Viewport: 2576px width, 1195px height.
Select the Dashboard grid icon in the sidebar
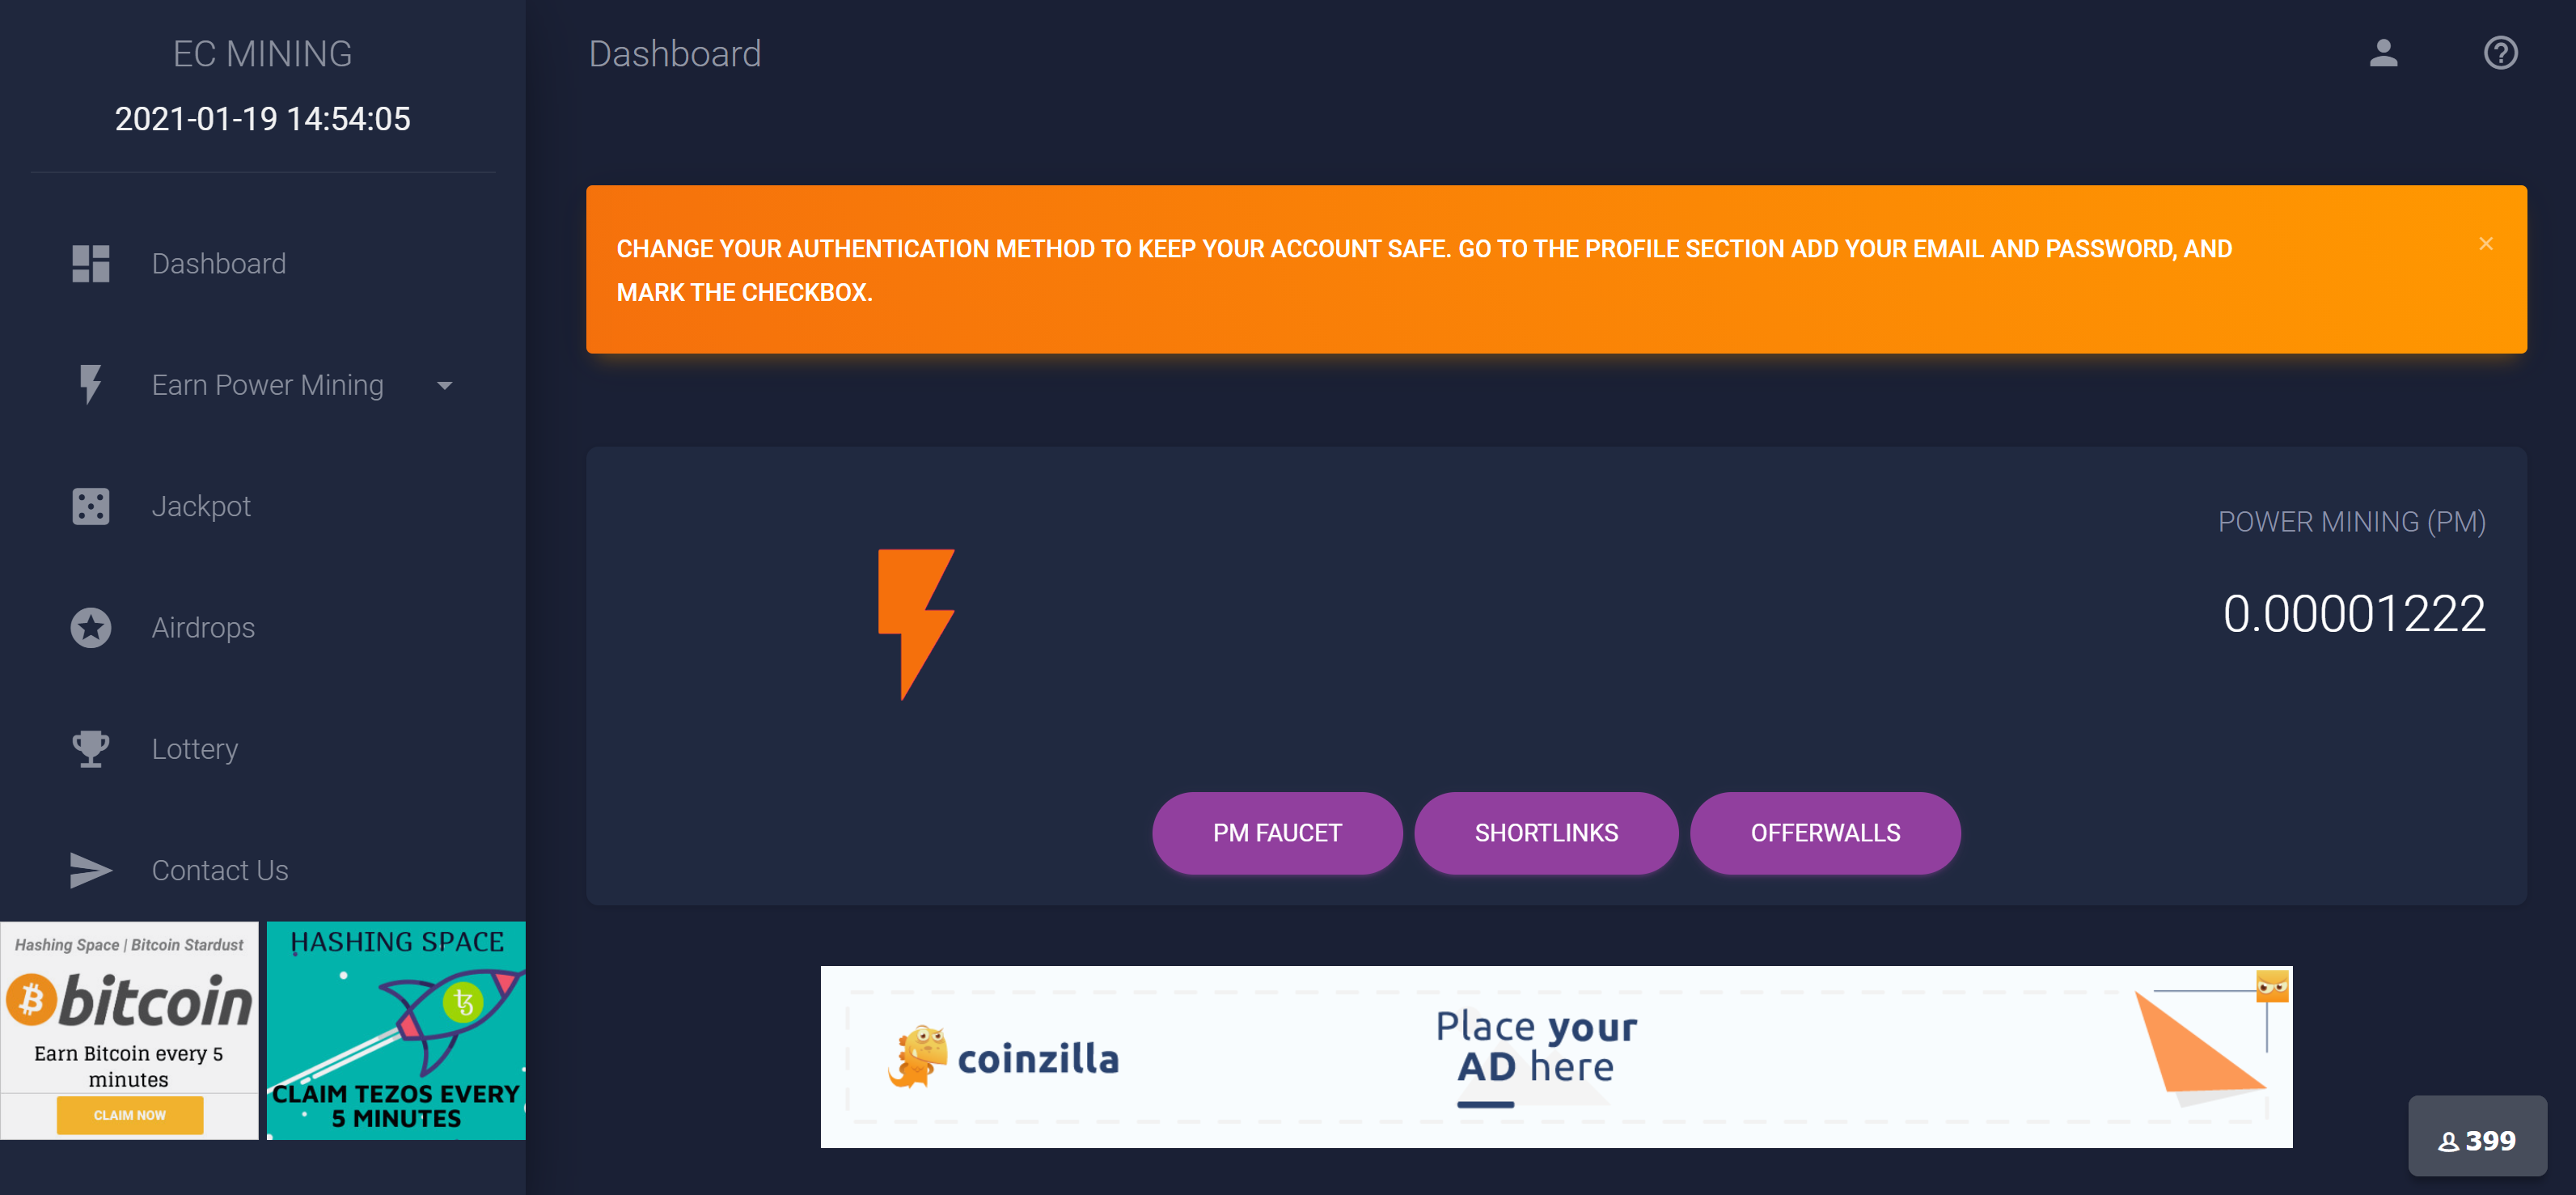coord(90,263)
